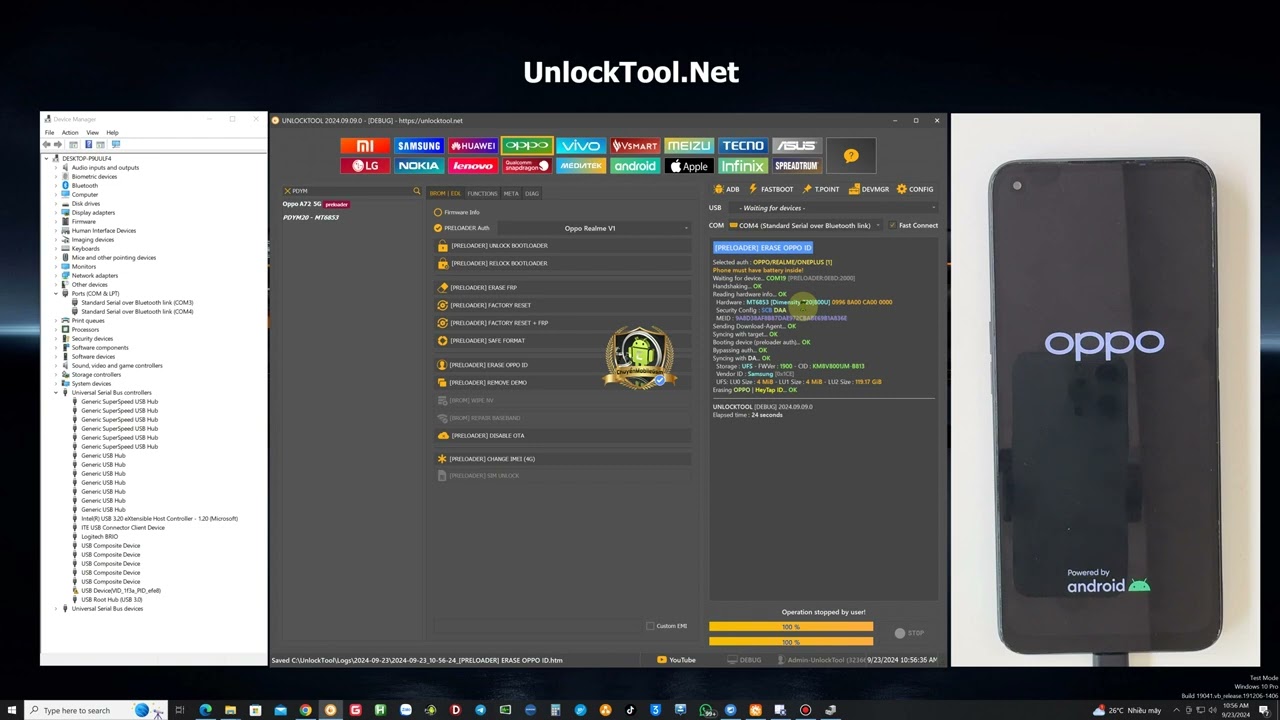Select the Apple brand icon
Screen dimensions: 1280x720
[x=689, y=166]
